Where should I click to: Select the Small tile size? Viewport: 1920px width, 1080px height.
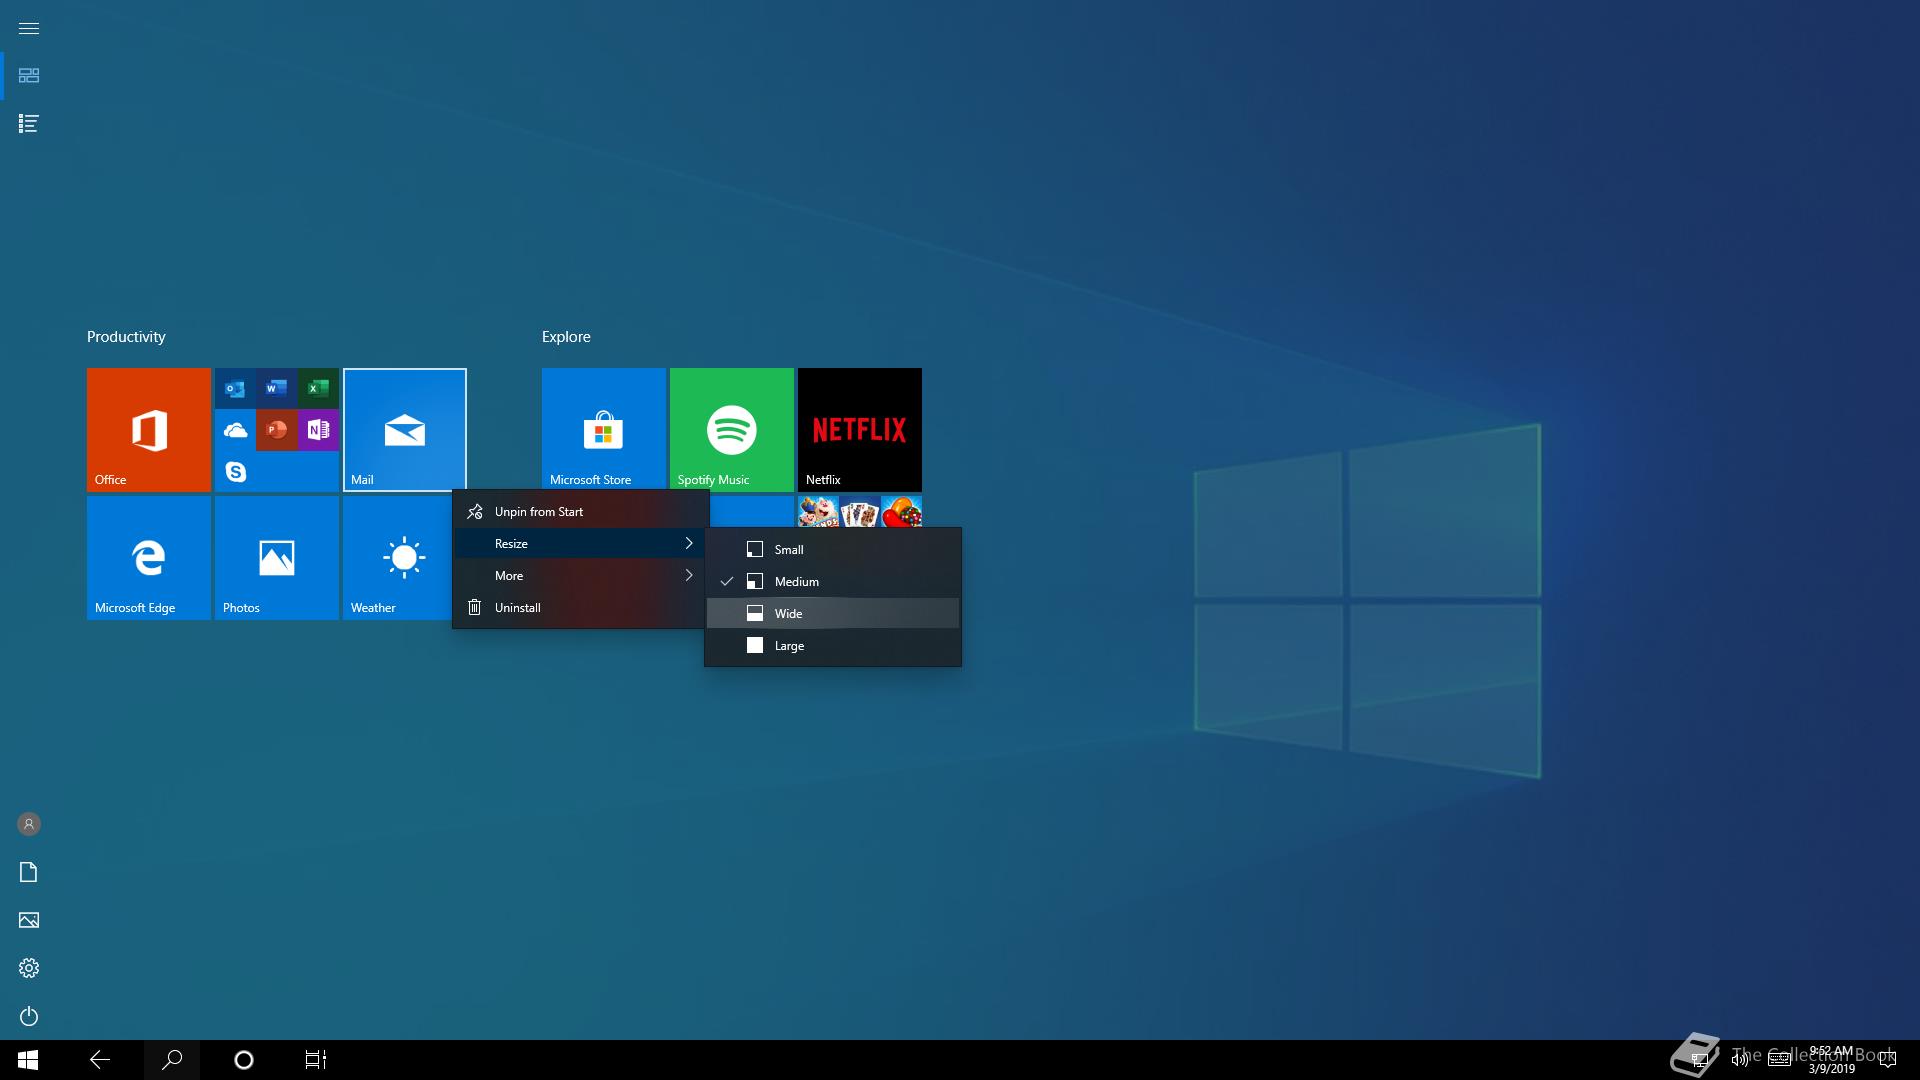(833, 549)
